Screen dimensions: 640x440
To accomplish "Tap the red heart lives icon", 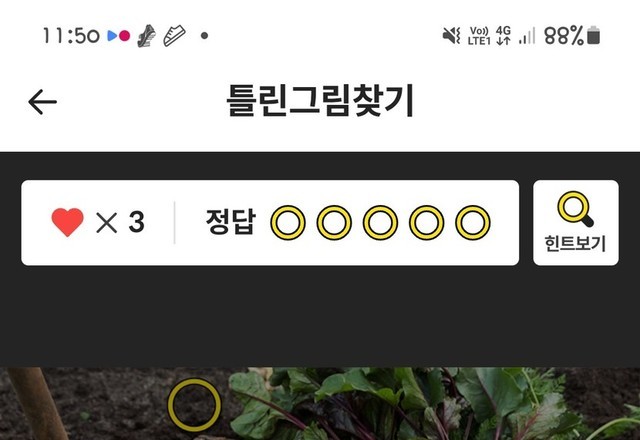I will [67, 222].
